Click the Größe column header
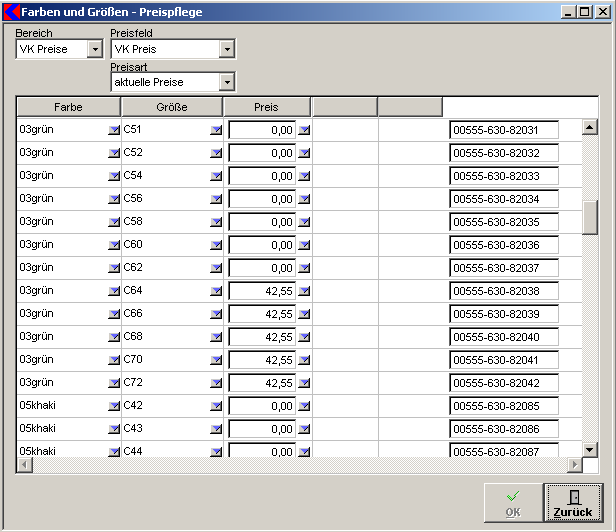 (172, 107)
